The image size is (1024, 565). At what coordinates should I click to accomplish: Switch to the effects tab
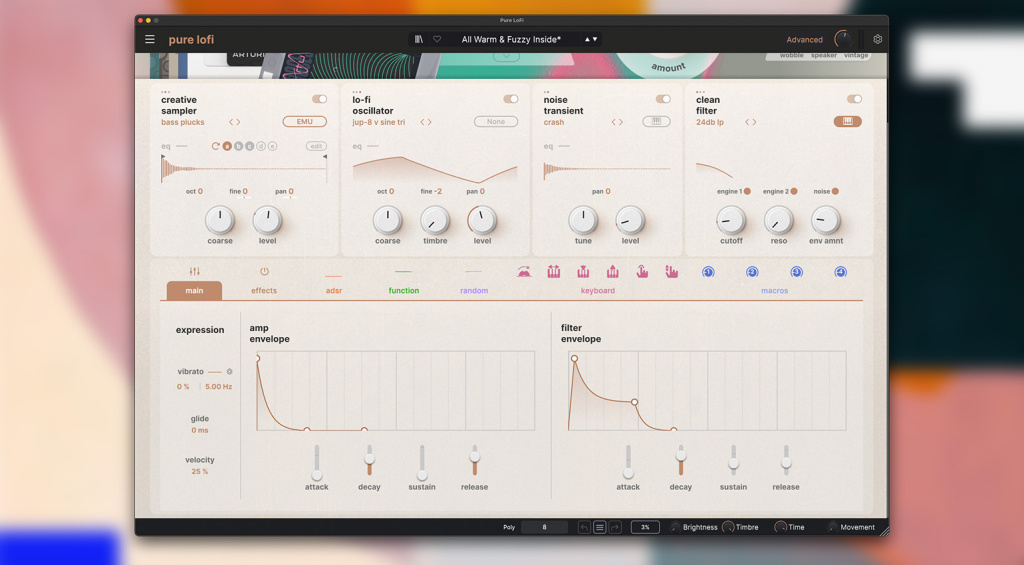(x=264, y=291)
